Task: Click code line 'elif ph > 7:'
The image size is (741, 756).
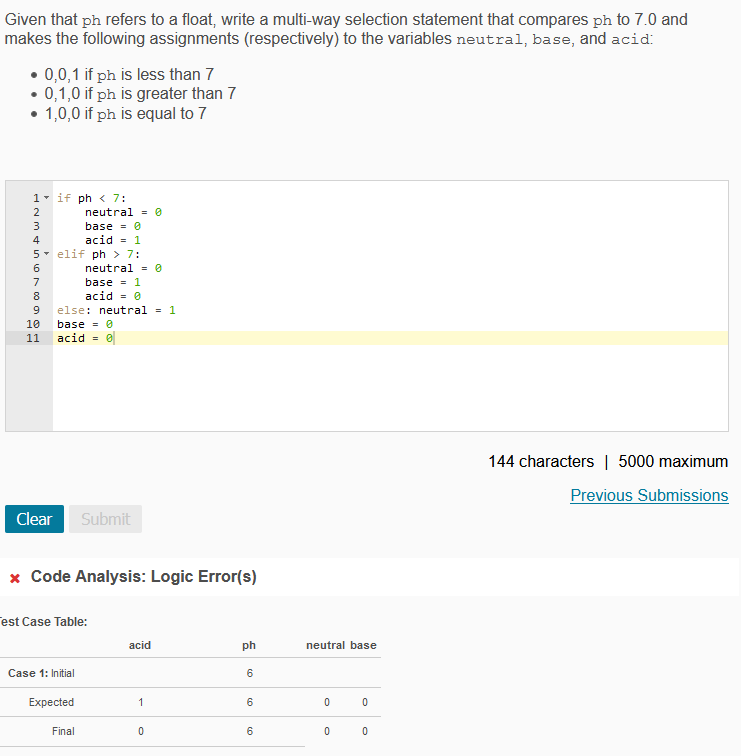Action: pos(98,254)
